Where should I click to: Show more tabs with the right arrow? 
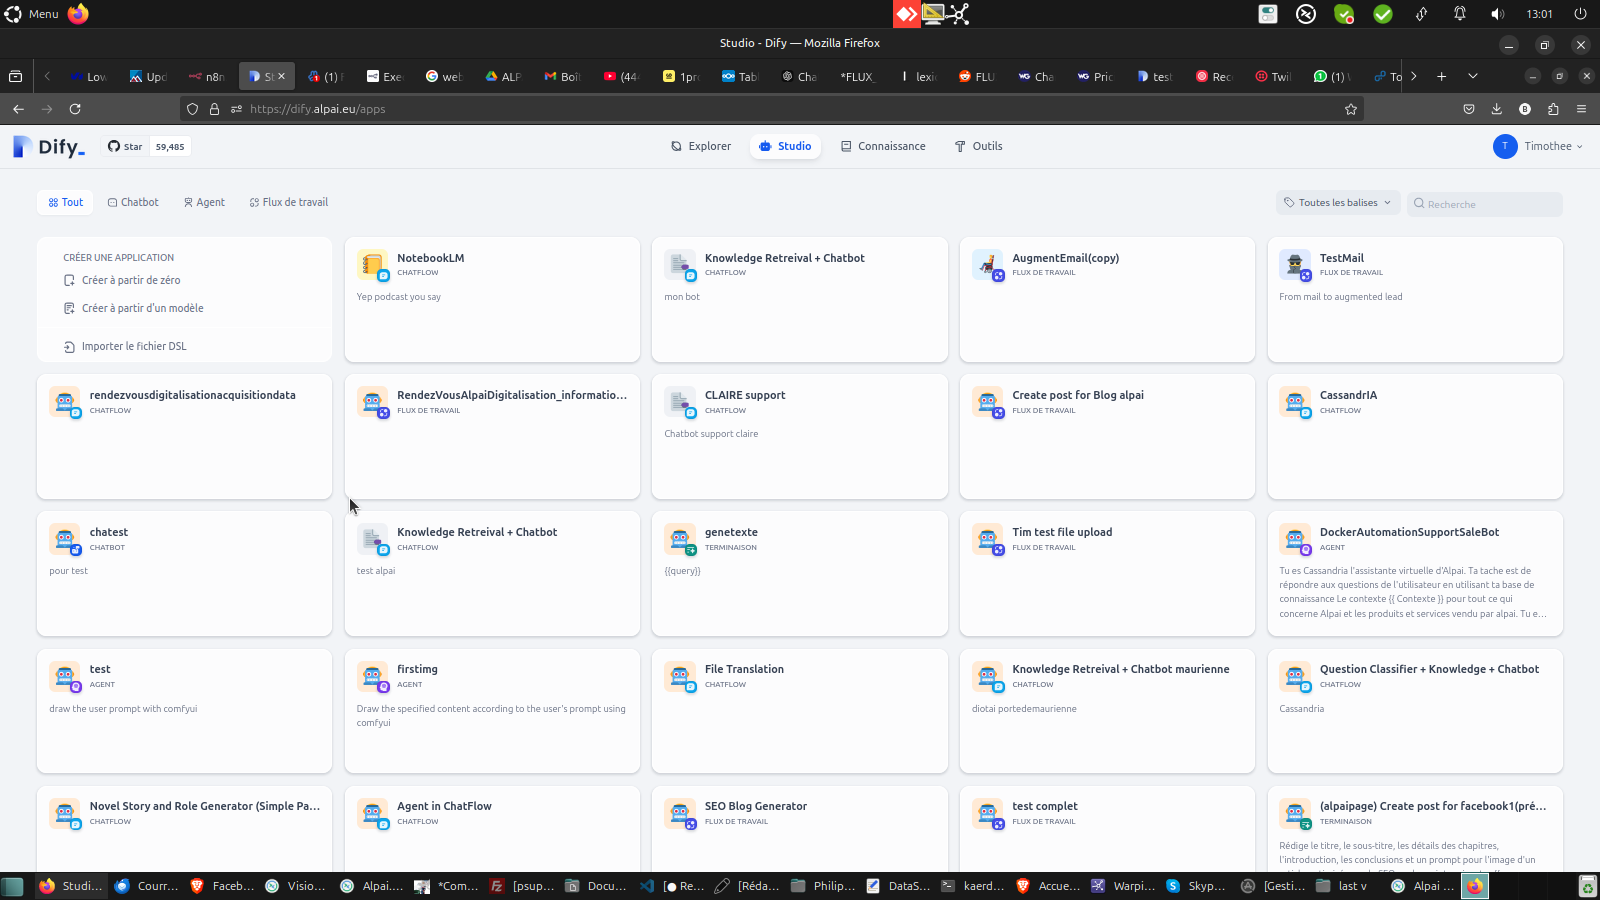pyautogui.click(x=1413, y=76)
